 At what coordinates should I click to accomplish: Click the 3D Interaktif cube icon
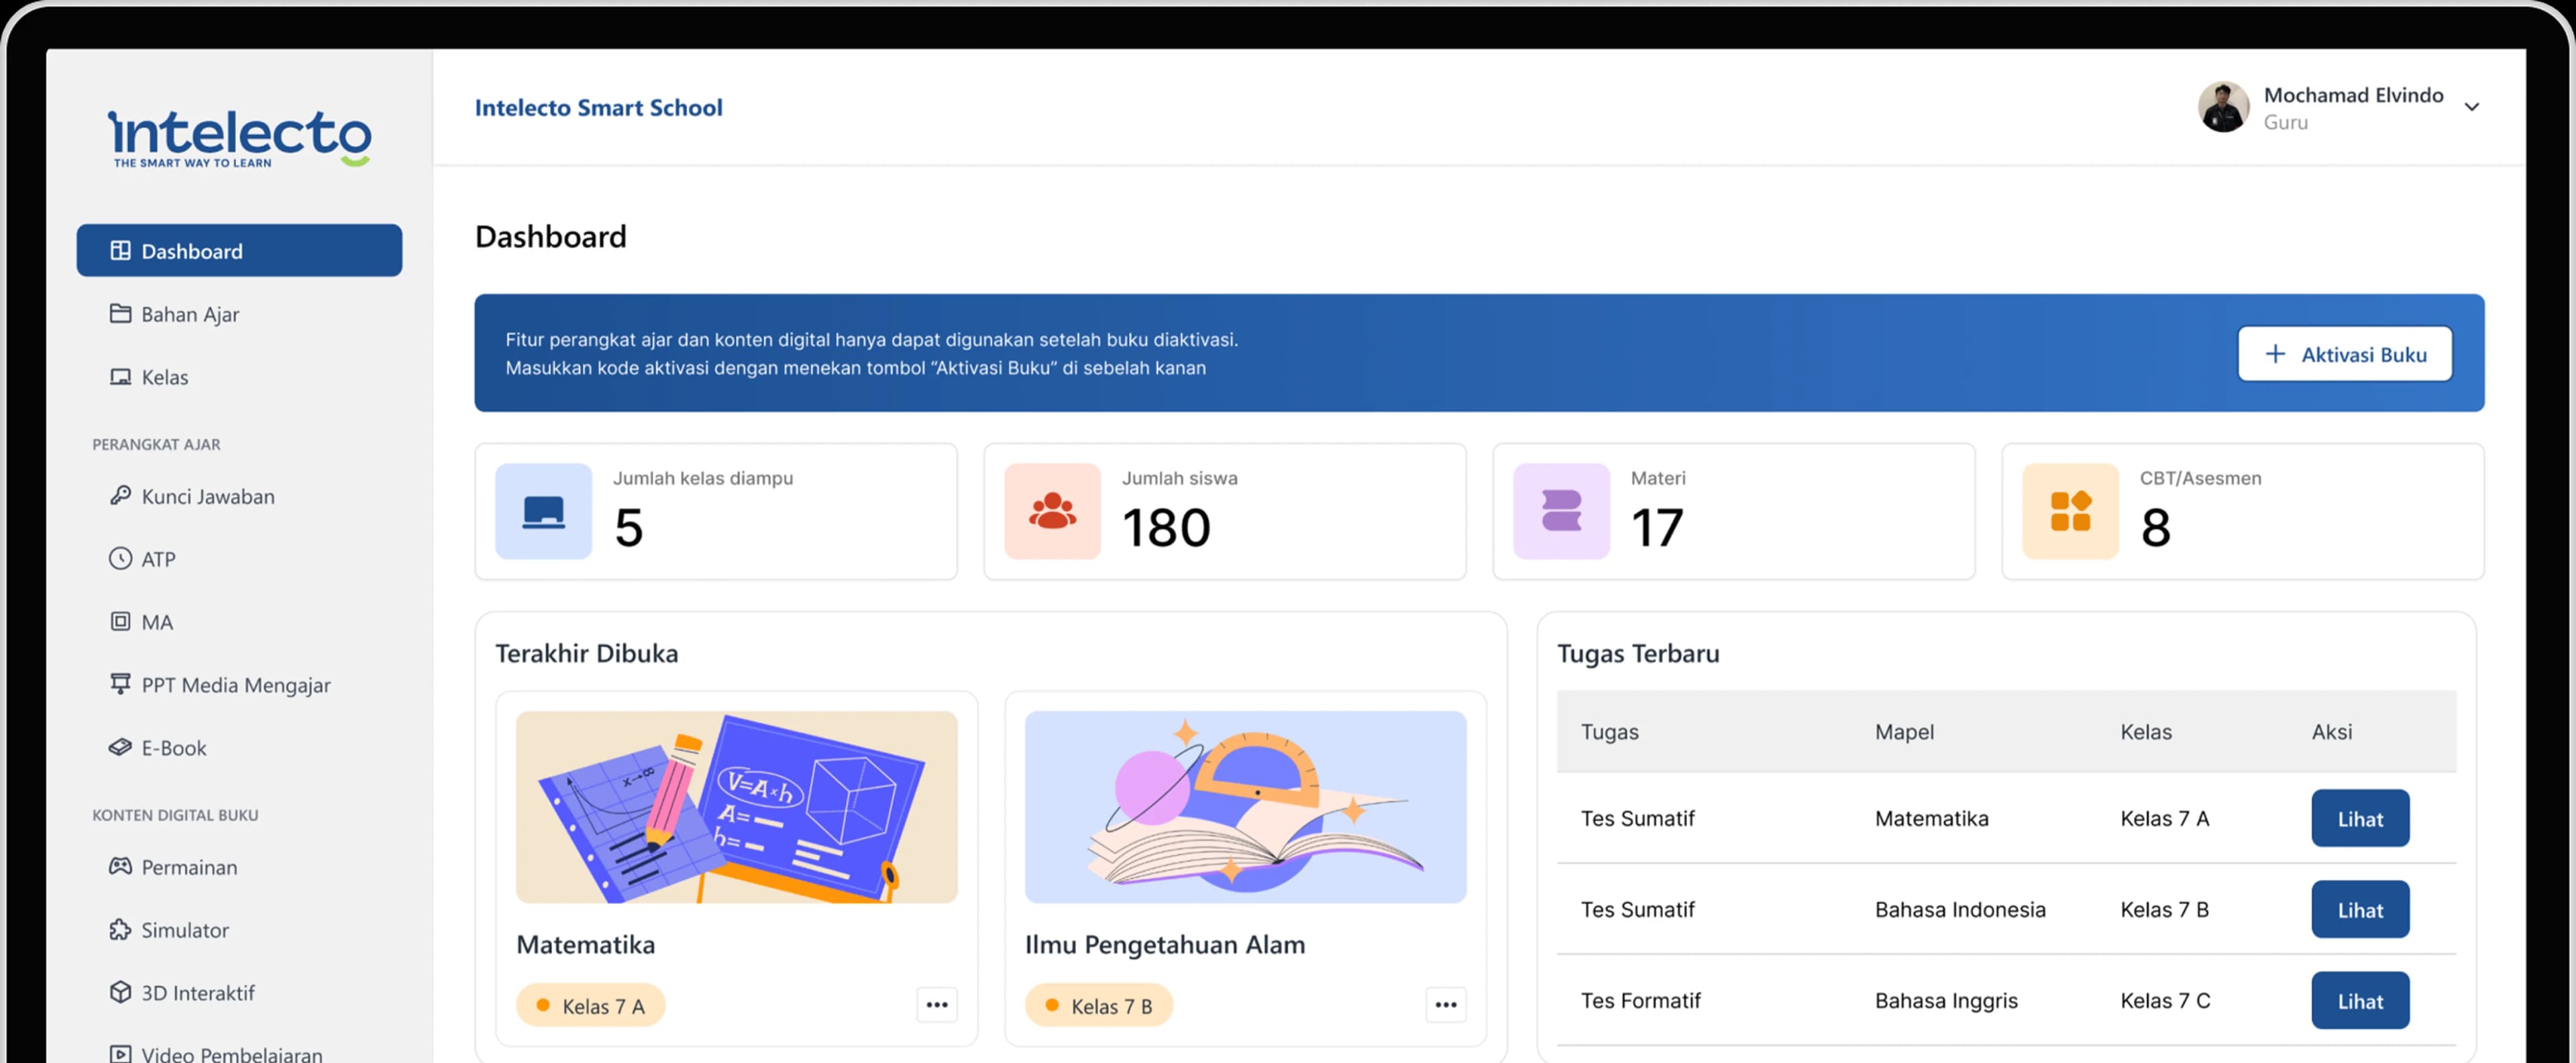click(120, 993)
